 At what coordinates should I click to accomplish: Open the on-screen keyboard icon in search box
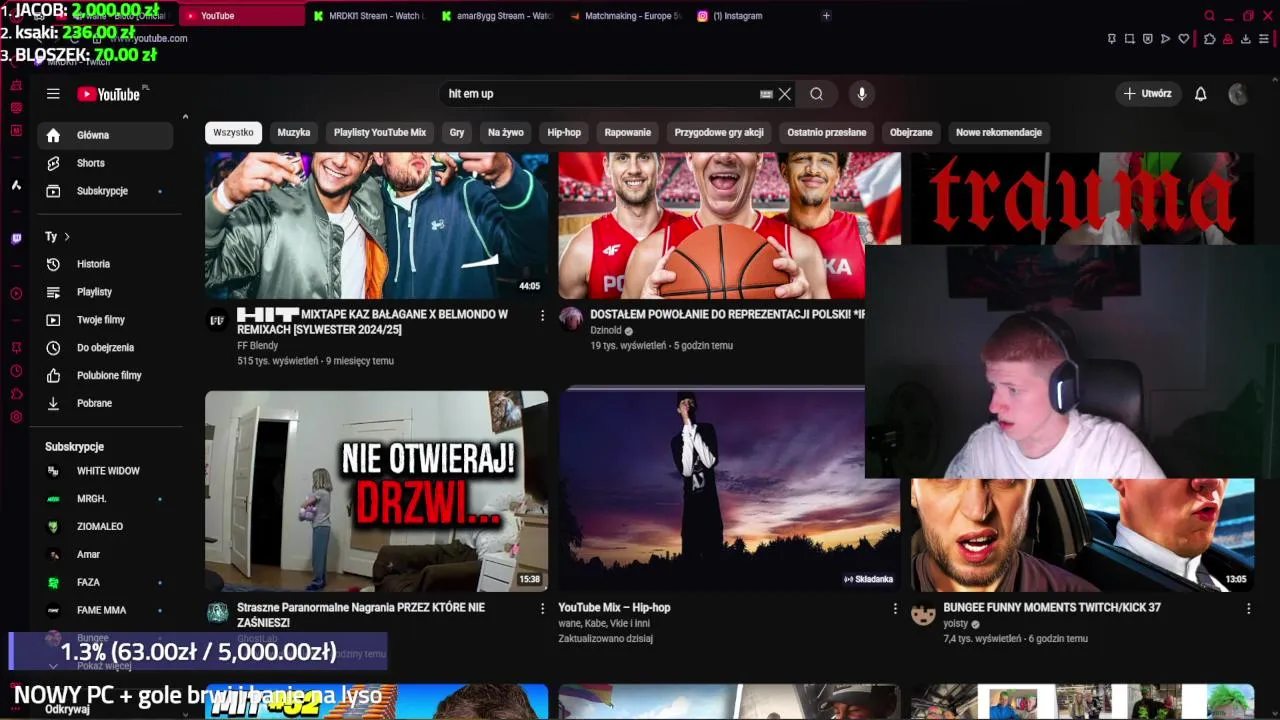pyautogui.click(x=766, y=94)
